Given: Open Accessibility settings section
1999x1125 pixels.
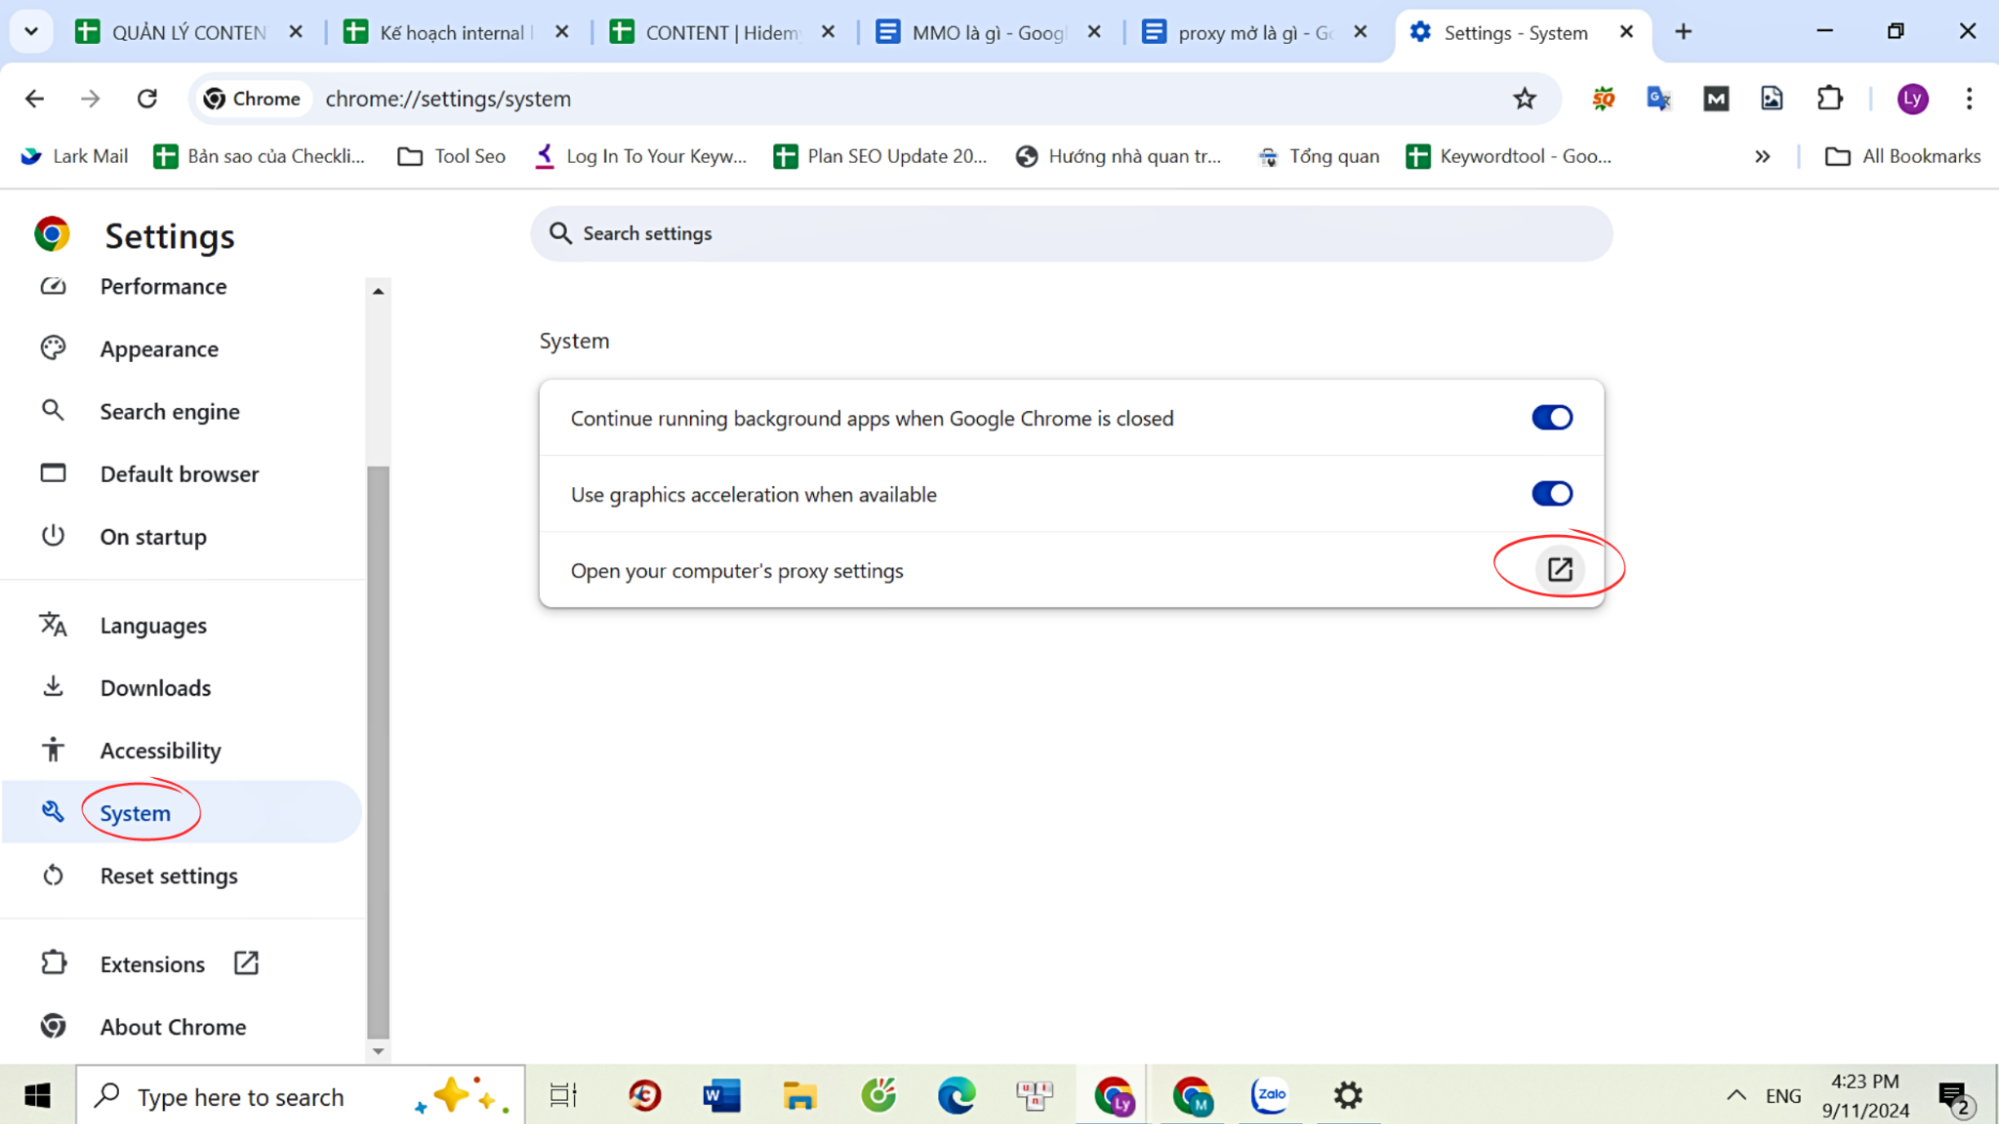Looking at the screenshot, I should pyautogui.click(x=161, y=750).
